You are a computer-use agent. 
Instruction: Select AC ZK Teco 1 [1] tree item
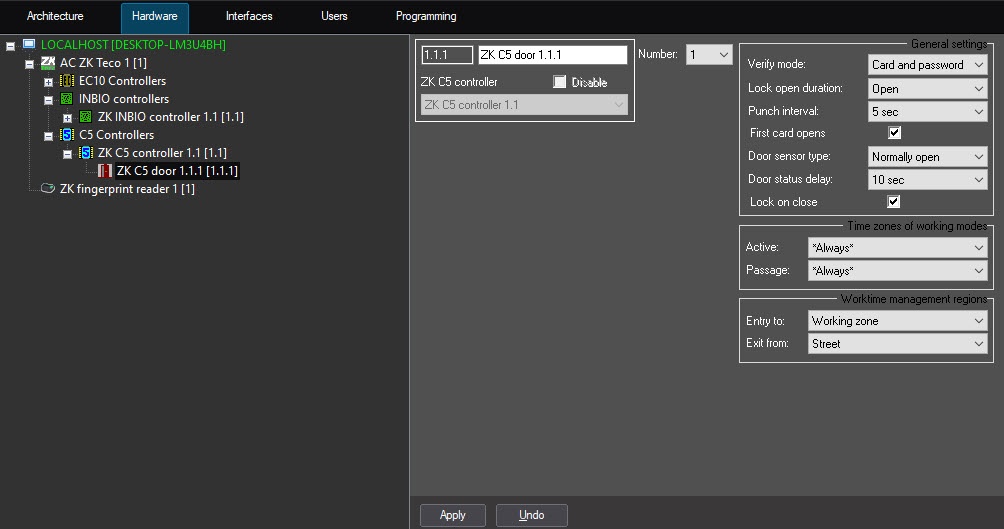pyautogui.click(x=103, y=63)
